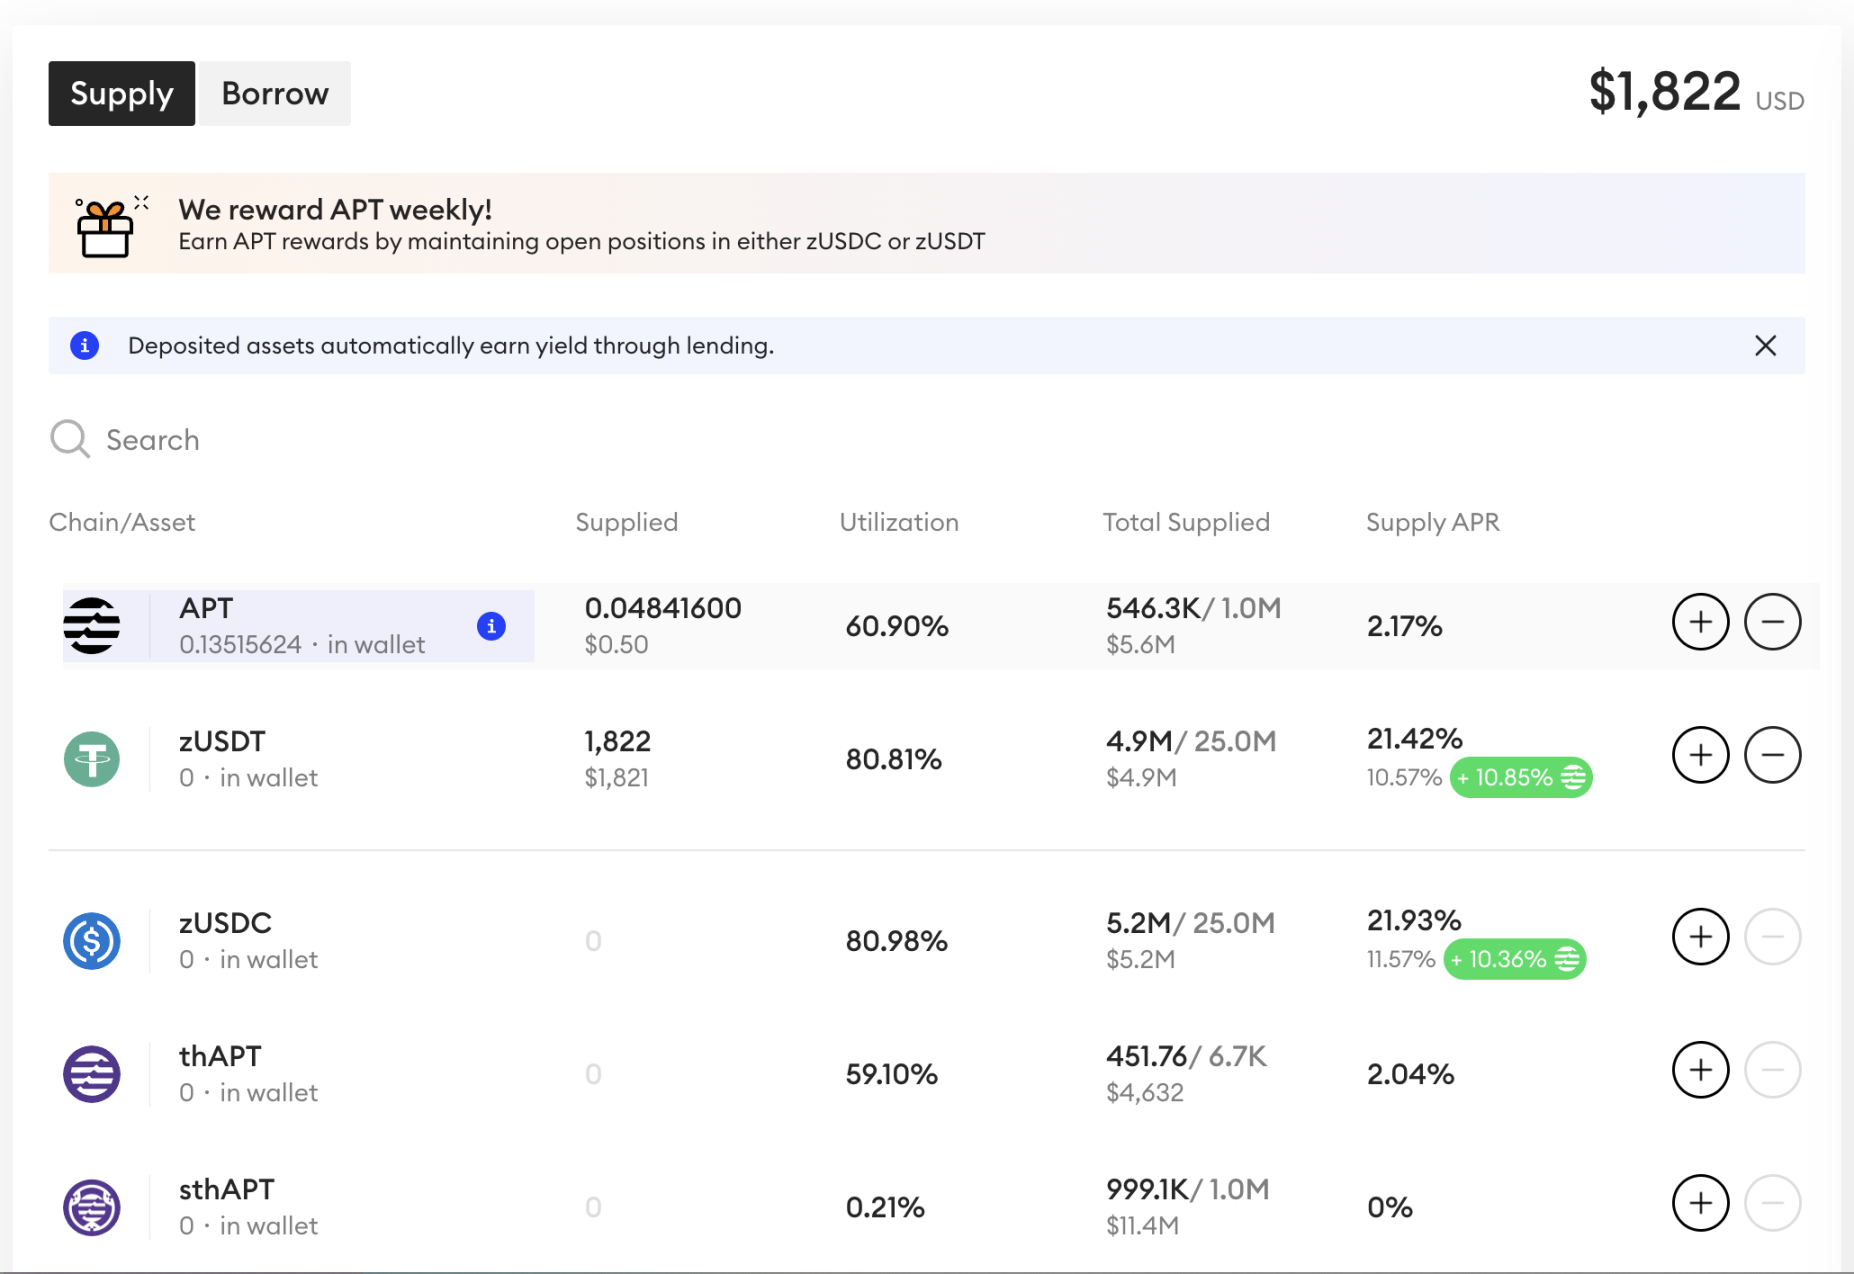Screen dimensions: 1854x1274
Task: Click the 4.9M/25.0M total supplied value
Action: point(1191,741)
